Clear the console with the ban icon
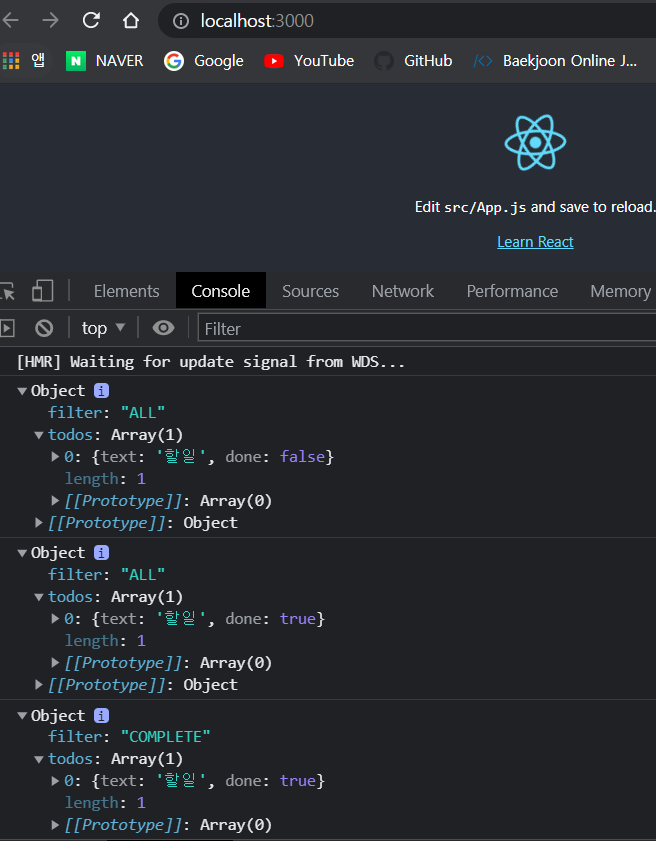The width and height of the screenshot is (656, 841). coord(44,328)
